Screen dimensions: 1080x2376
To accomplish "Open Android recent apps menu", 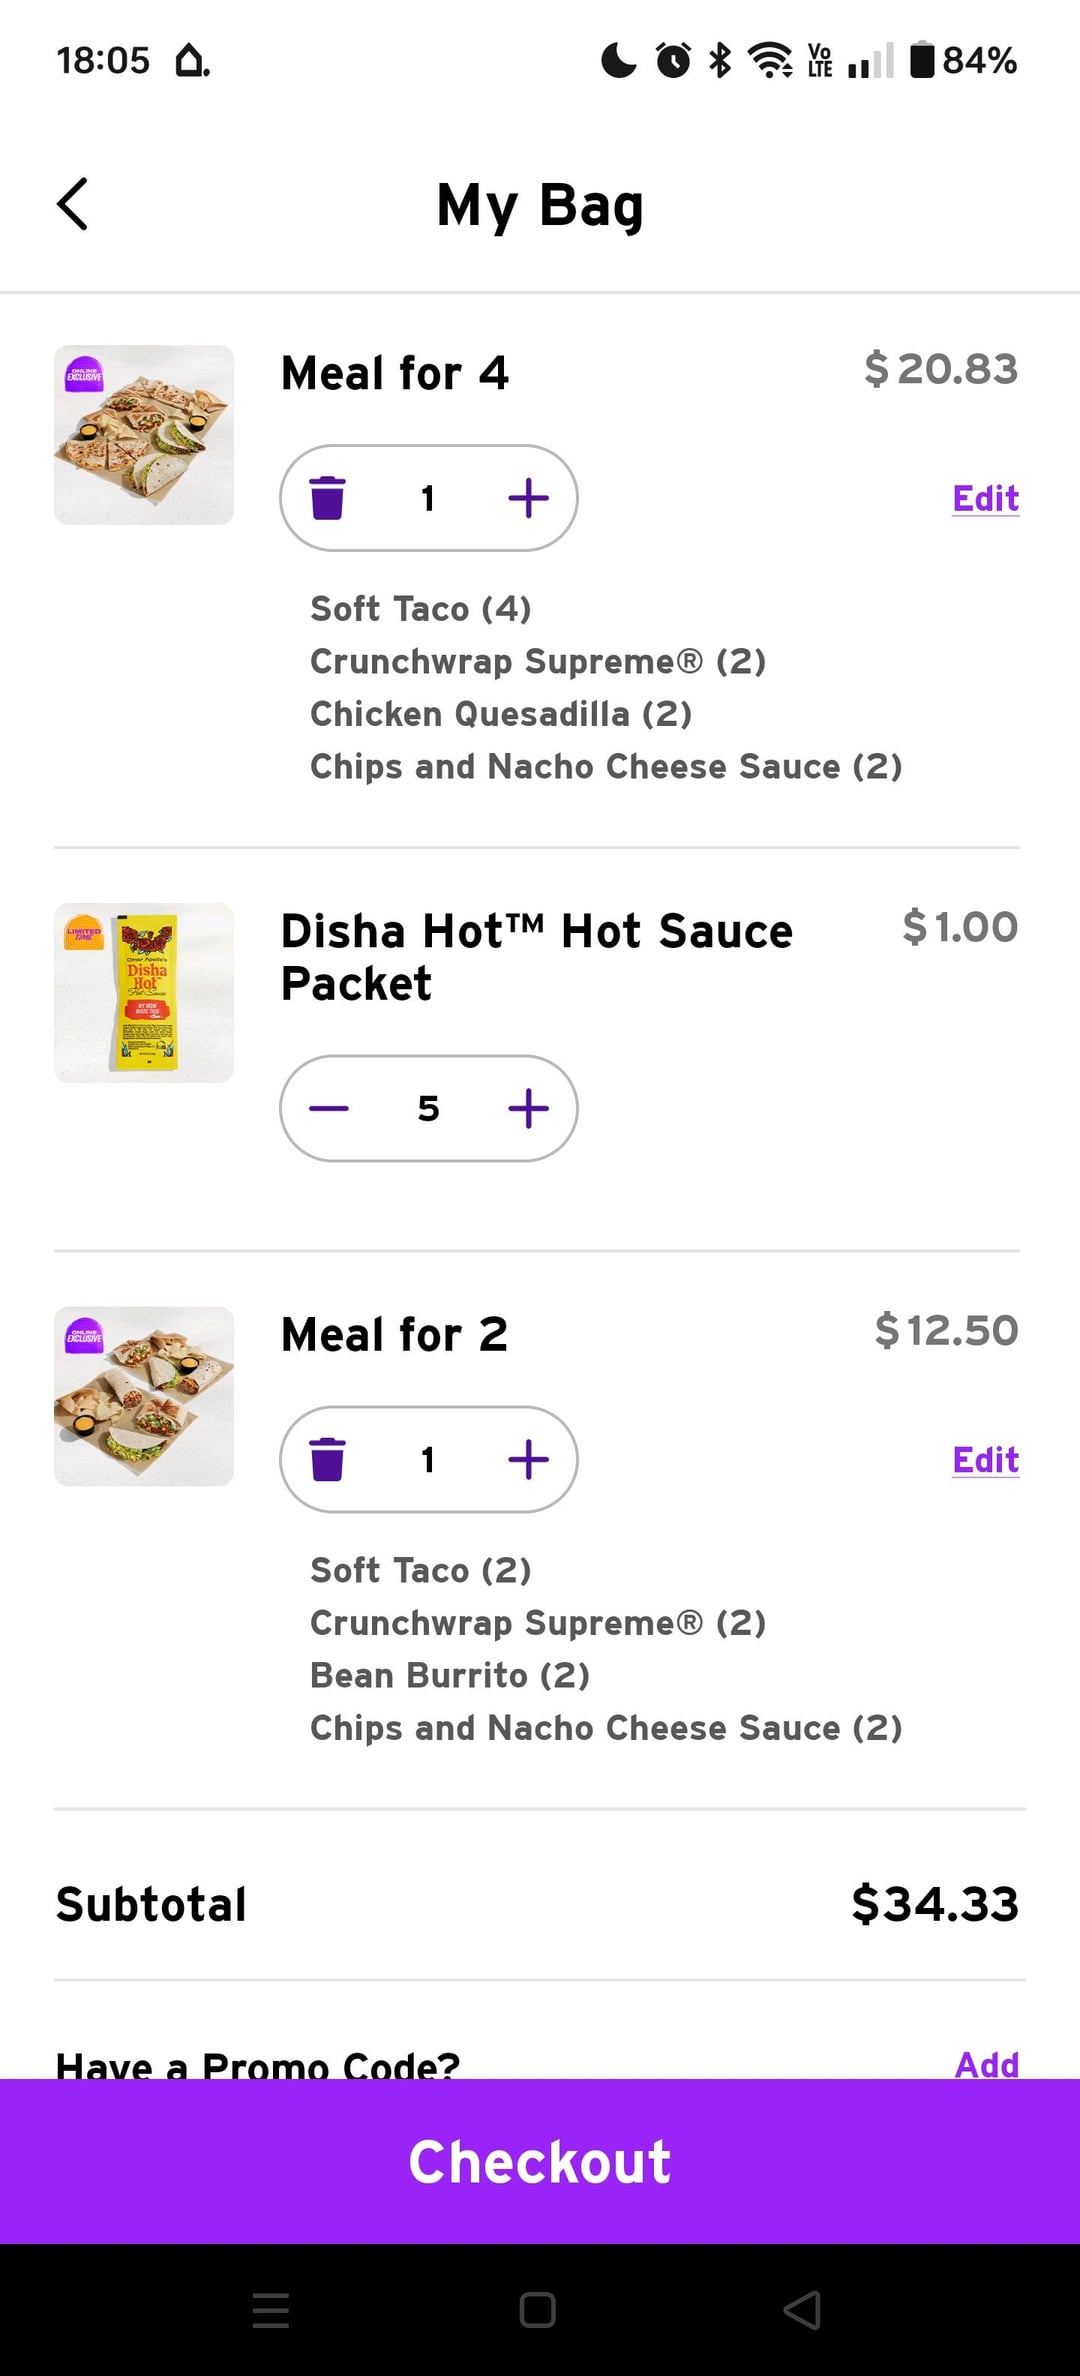I will 271,2310.
